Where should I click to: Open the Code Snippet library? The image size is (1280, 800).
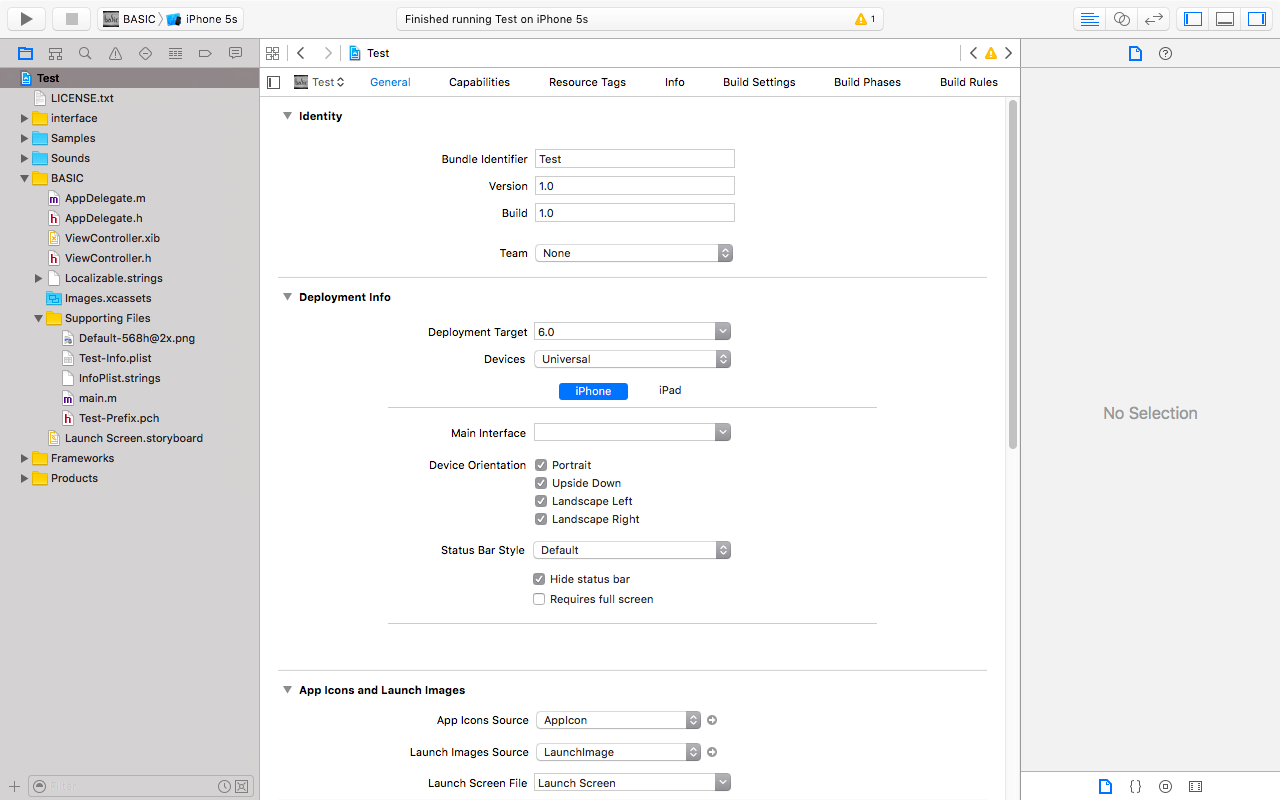[x=1135, y=787]
